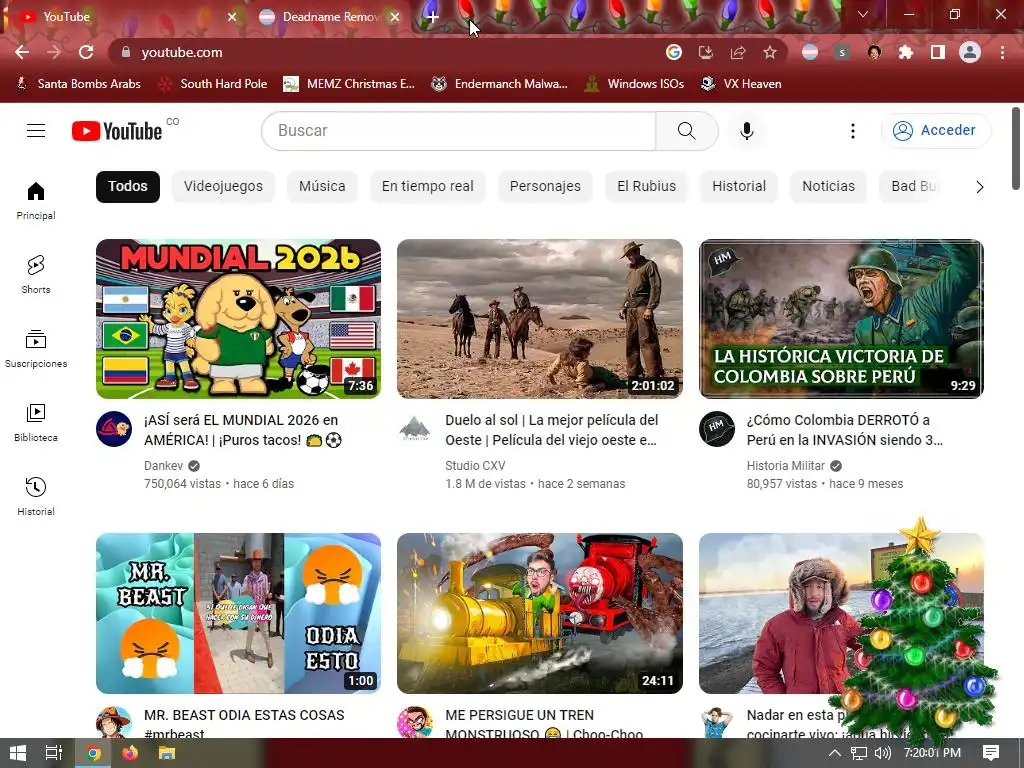Select the El Rubius filter chip
Viewport: 1024px width, 768px height.
pyautogui.click(x=647, y=187)
